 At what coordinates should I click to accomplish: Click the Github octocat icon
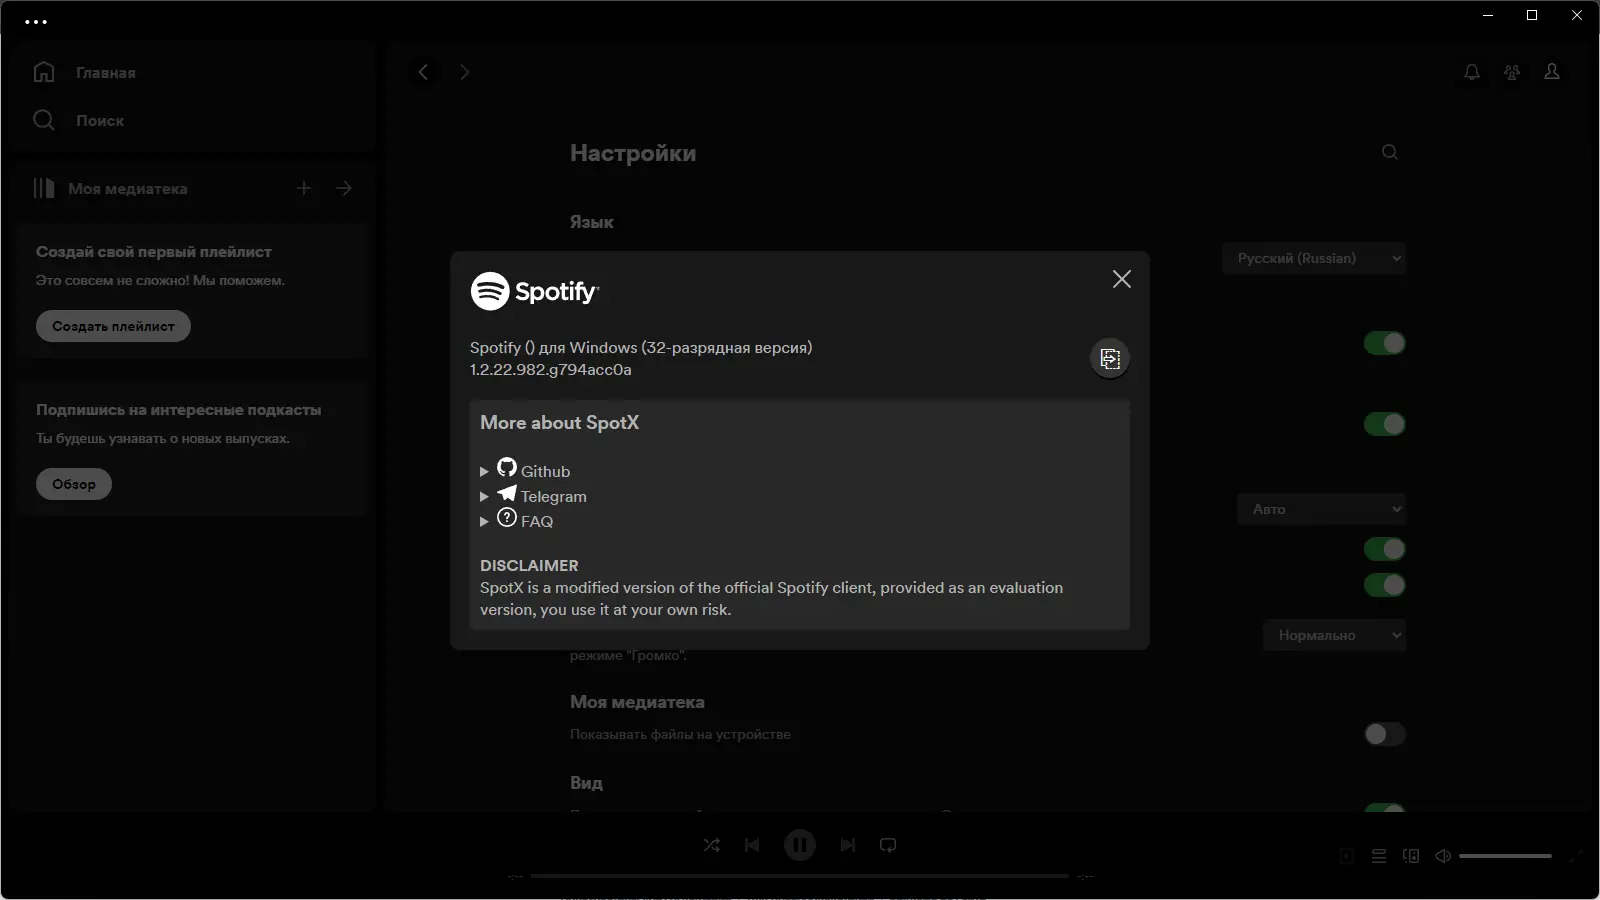tap(507, 467)
